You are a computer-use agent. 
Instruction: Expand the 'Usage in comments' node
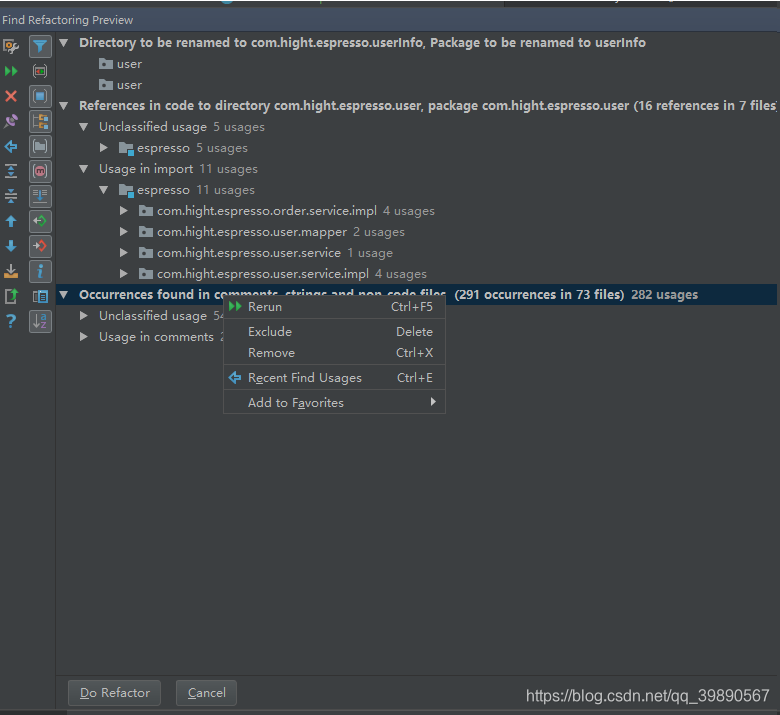[84, 336]
